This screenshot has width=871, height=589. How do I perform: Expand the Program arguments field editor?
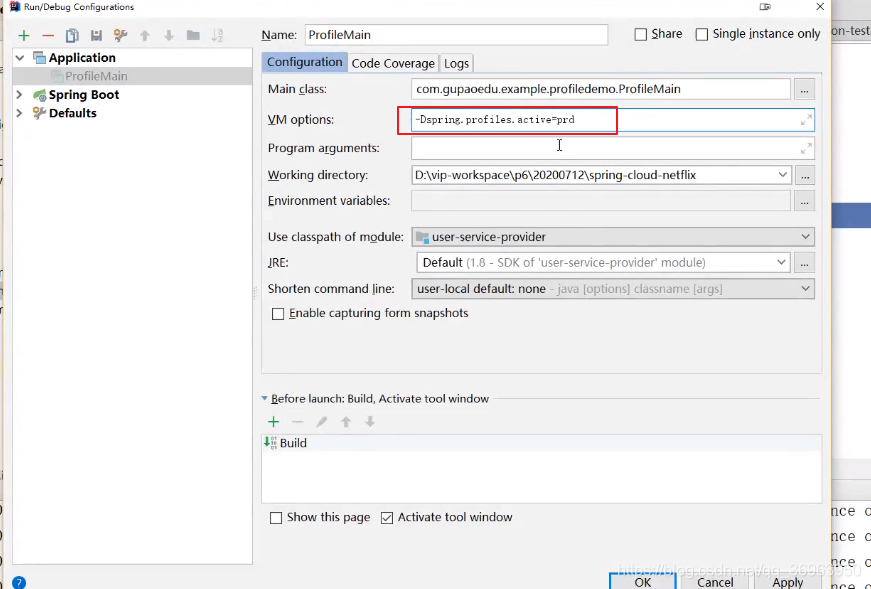pos(806,148)
